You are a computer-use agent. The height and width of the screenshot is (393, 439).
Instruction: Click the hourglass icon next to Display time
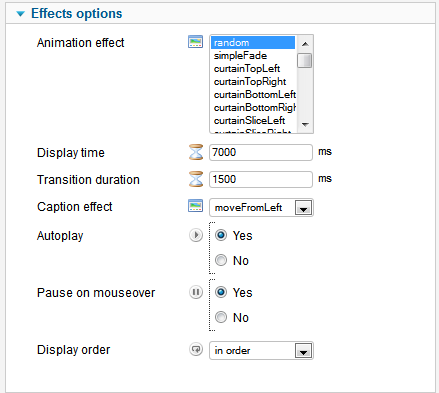[x=196, y=152]
